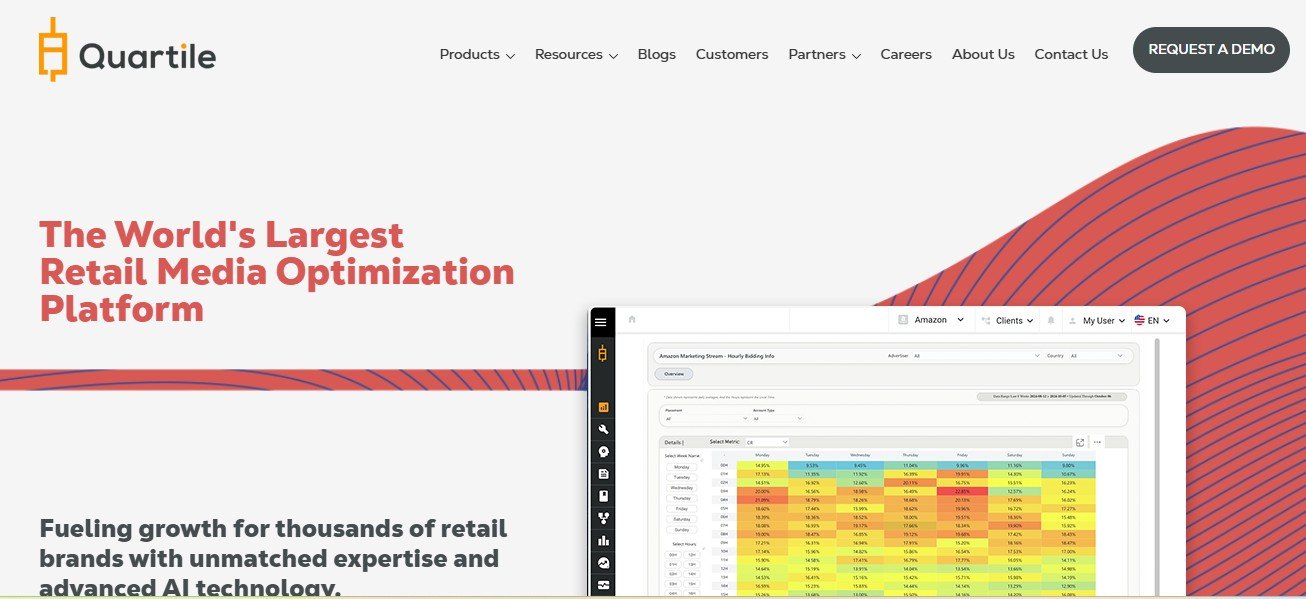Click the expand icon above the heatmap
Screen dimensions: 1306x599
pyautogui.click(x=1080, y=442)
